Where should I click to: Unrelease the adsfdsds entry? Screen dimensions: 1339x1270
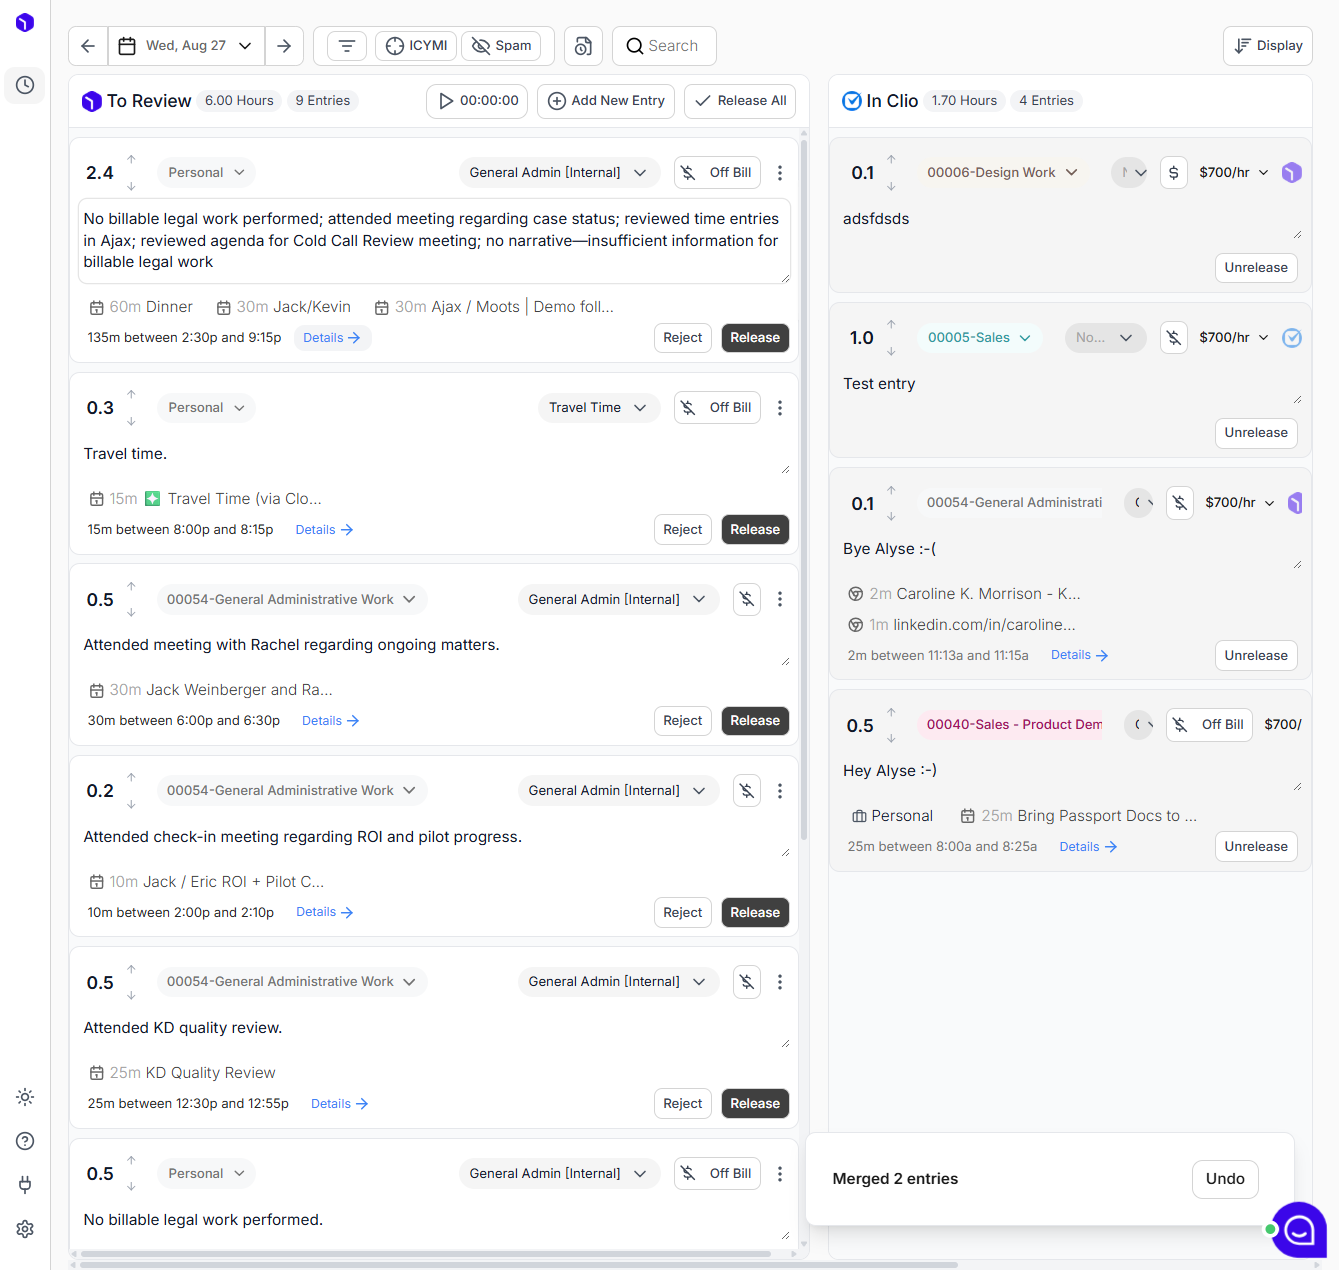(x=1256, y=268)
